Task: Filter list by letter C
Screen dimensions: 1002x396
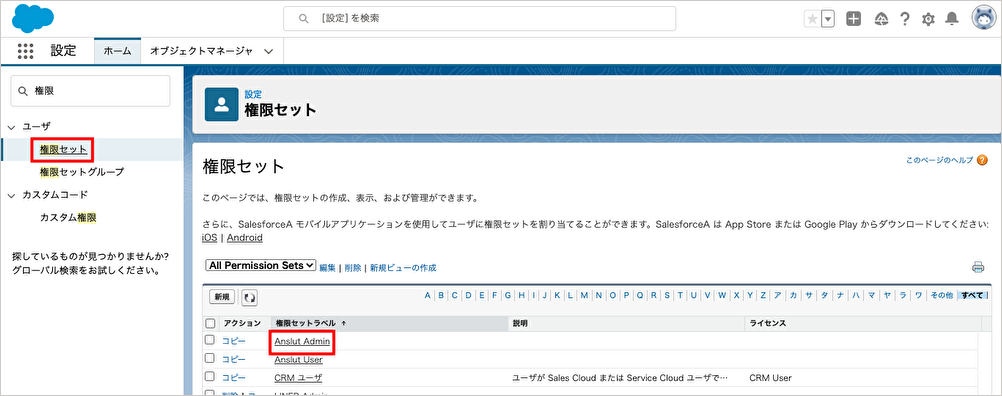Action: point(454,295)
